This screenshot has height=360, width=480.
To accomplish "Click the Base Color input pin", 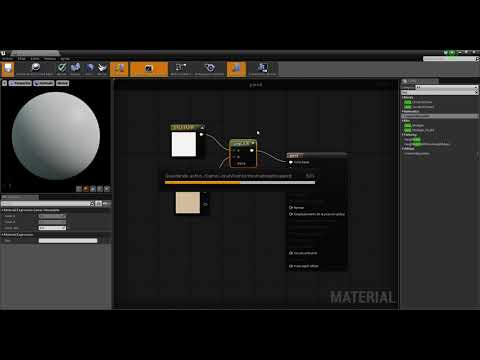I will click(x=291, y=162).
